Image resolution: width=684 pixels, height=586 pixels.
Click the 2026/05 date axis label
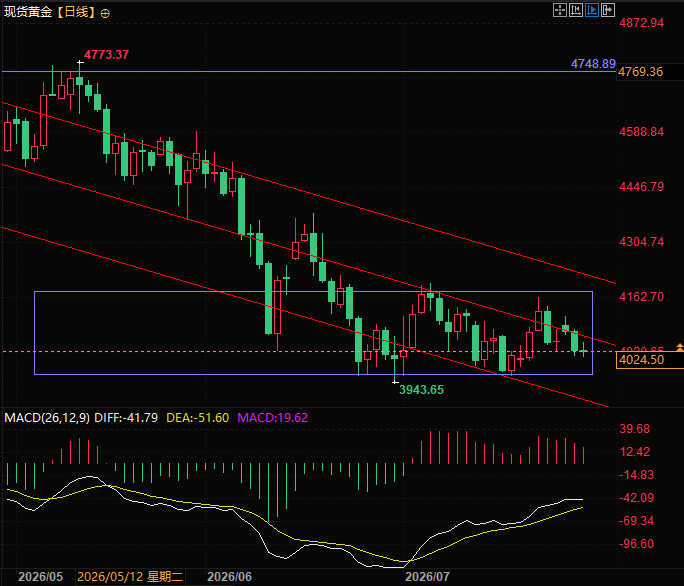[41, 577]
